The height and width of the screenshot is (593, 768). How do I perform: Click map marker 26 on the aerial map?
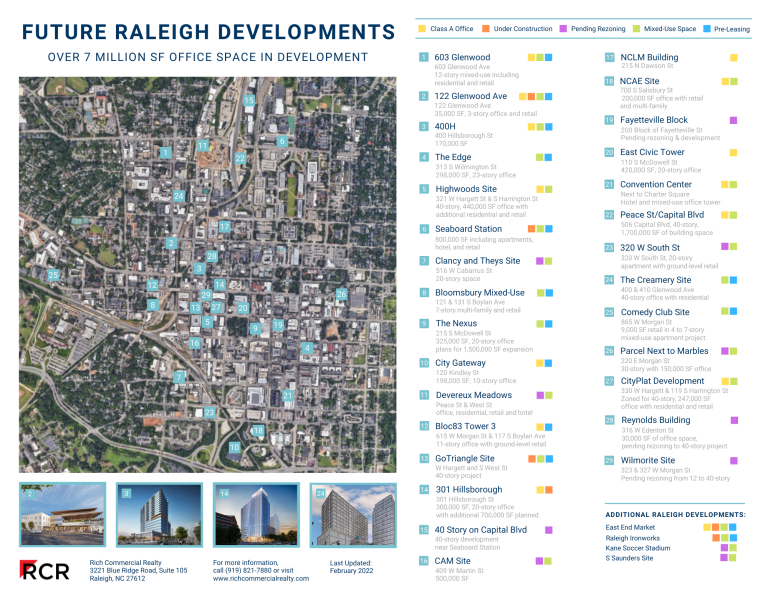pos(342,295)
